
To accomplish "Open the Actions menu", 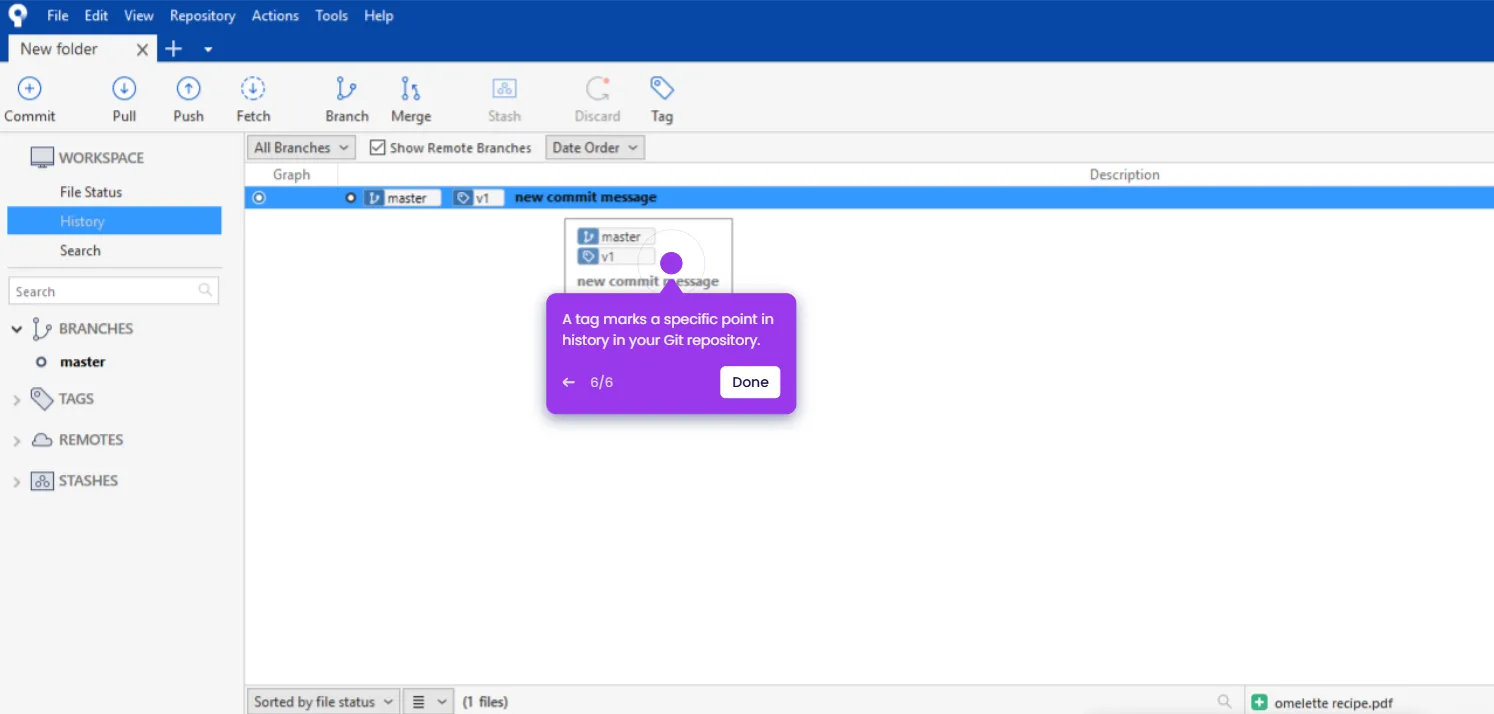I will tap(275, 15).
